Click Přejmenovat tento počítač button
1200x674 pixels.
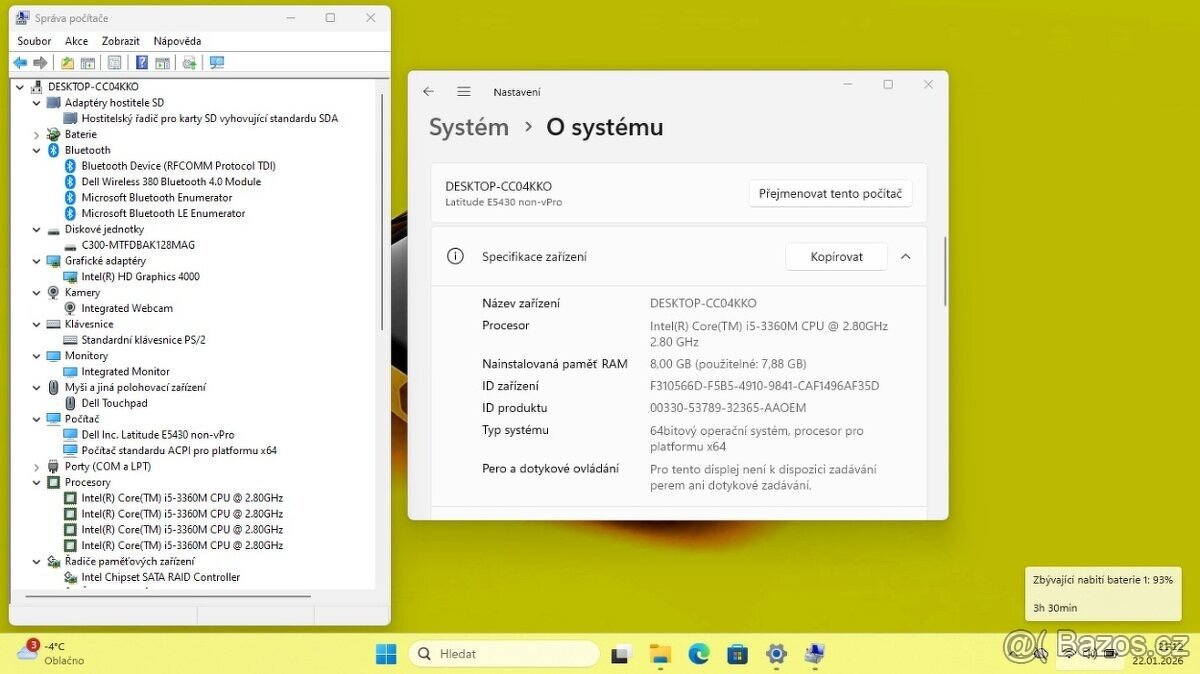click(x=830, y=193)
